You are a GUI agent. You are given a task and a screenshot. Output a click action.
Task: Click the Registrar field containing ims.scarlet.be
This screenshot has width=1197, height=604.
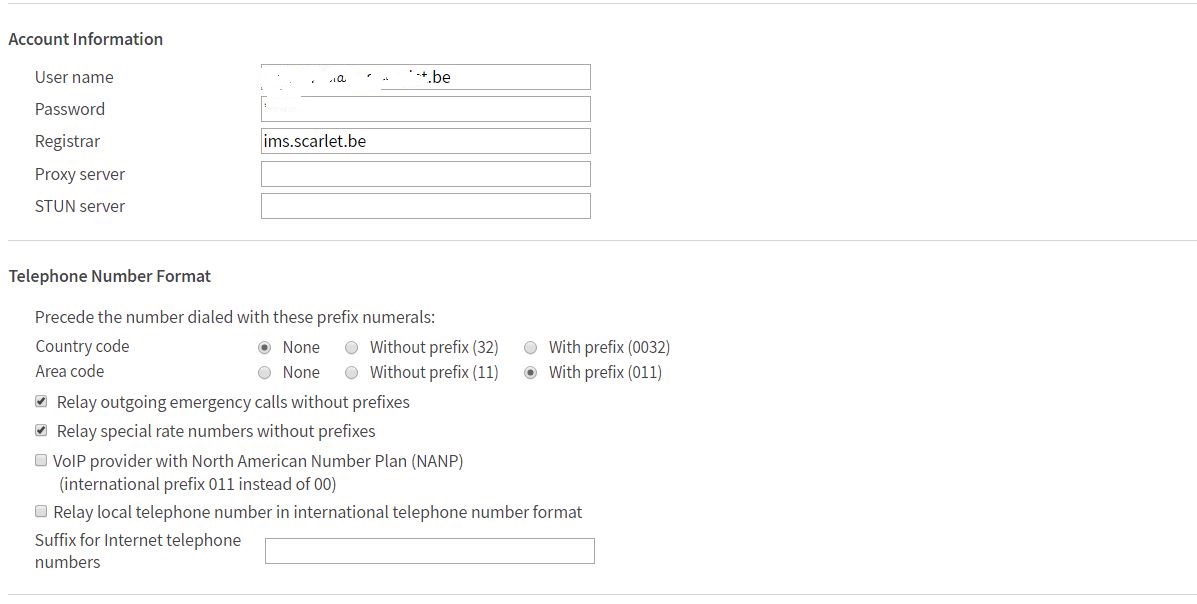pyautogui.click(x=425, y=141)
